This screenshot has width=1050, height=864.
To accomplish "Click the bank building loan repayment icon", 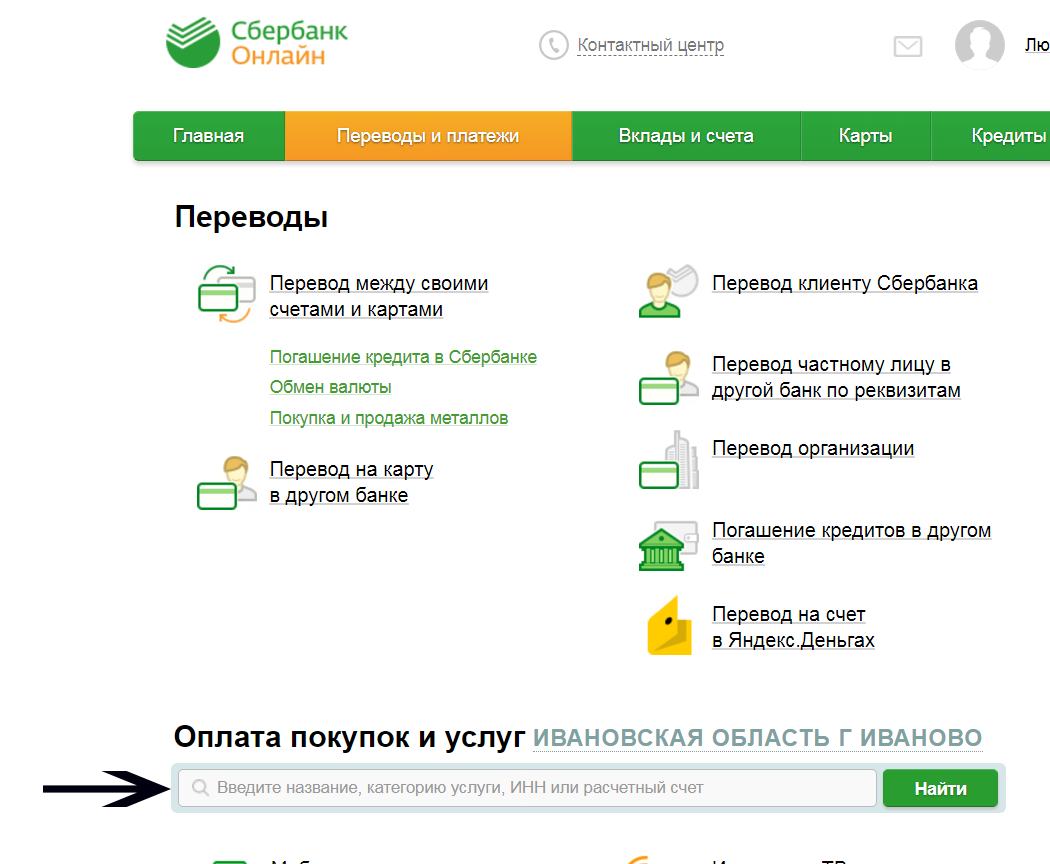I will [668, 545].
